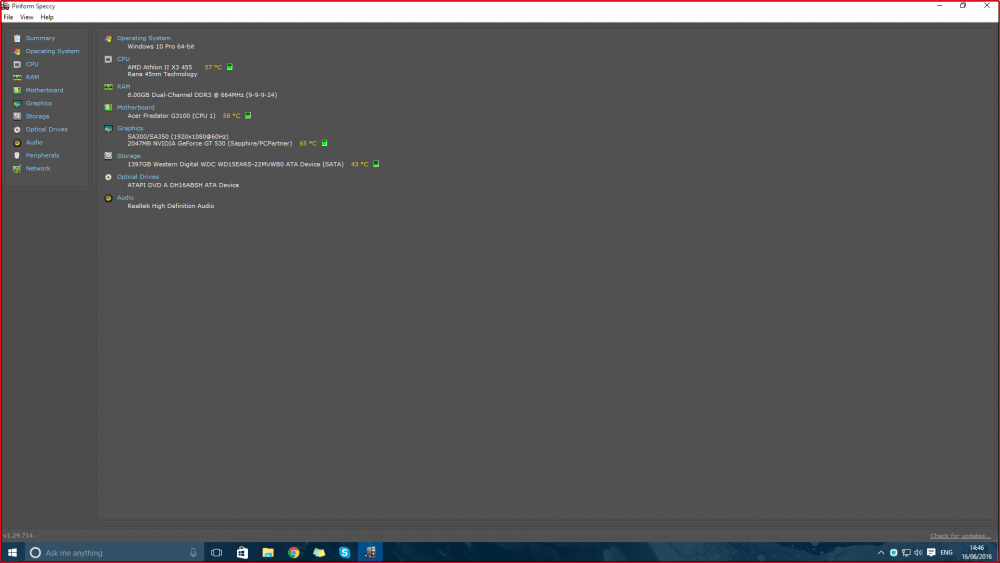Open the Graphics heading link in summary
1000x563 pixels.
[130, 128]
